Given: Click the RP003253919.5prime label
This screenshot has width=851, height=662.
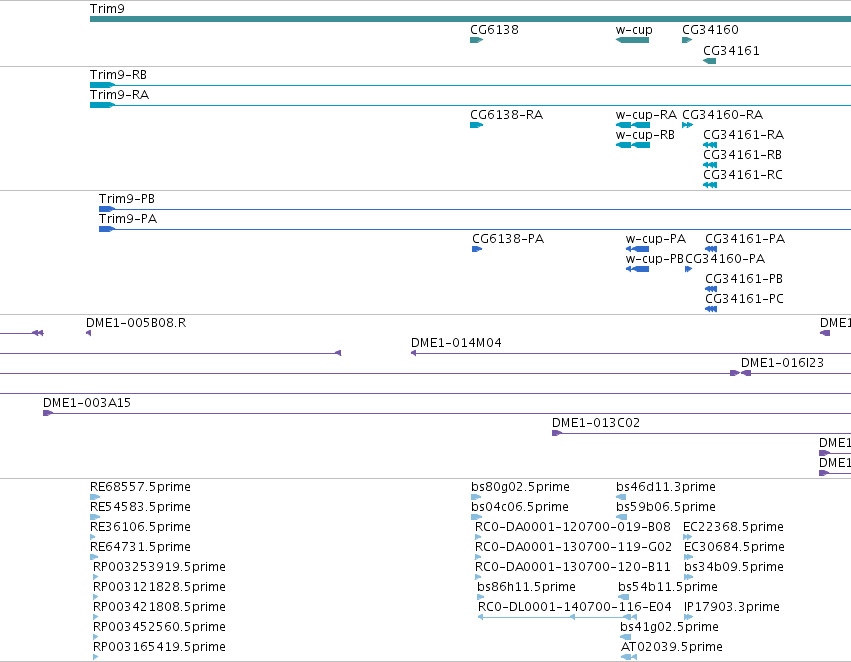Looking at the screenshot, I should pyautogui.click(x=159, y=567).
